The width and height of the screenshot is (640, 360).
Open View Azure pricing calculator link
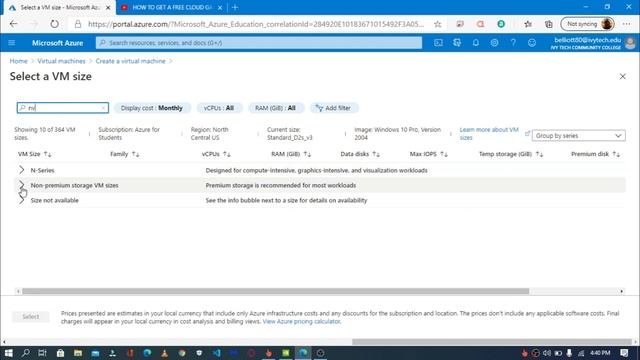click(x=301, y=321)
